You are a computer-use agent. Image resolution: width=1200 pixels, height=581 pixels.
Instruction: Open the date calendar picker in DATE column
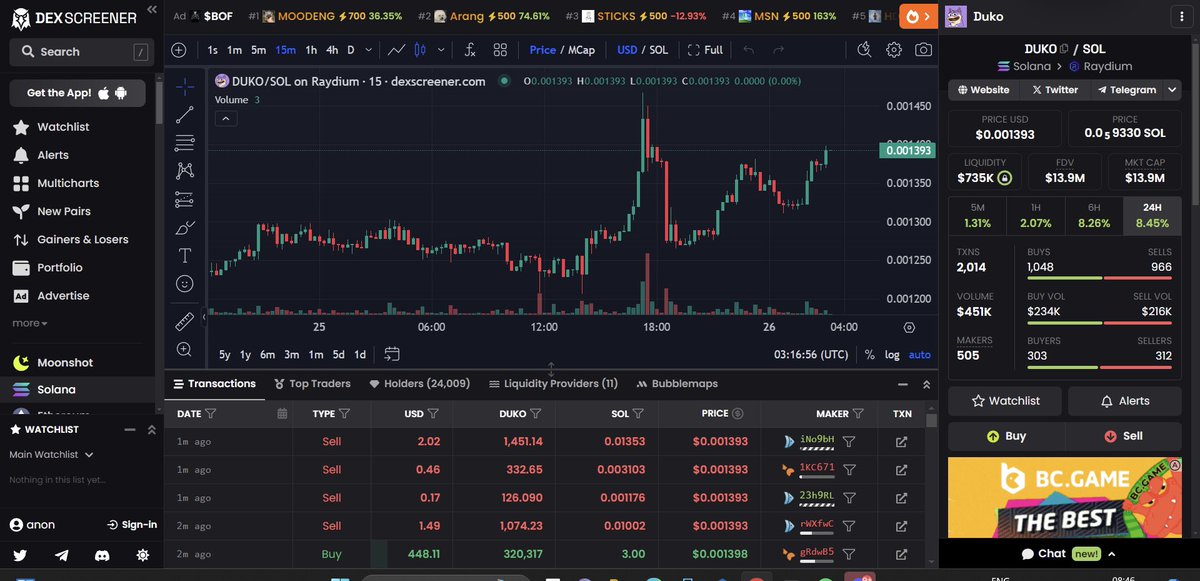282,413
